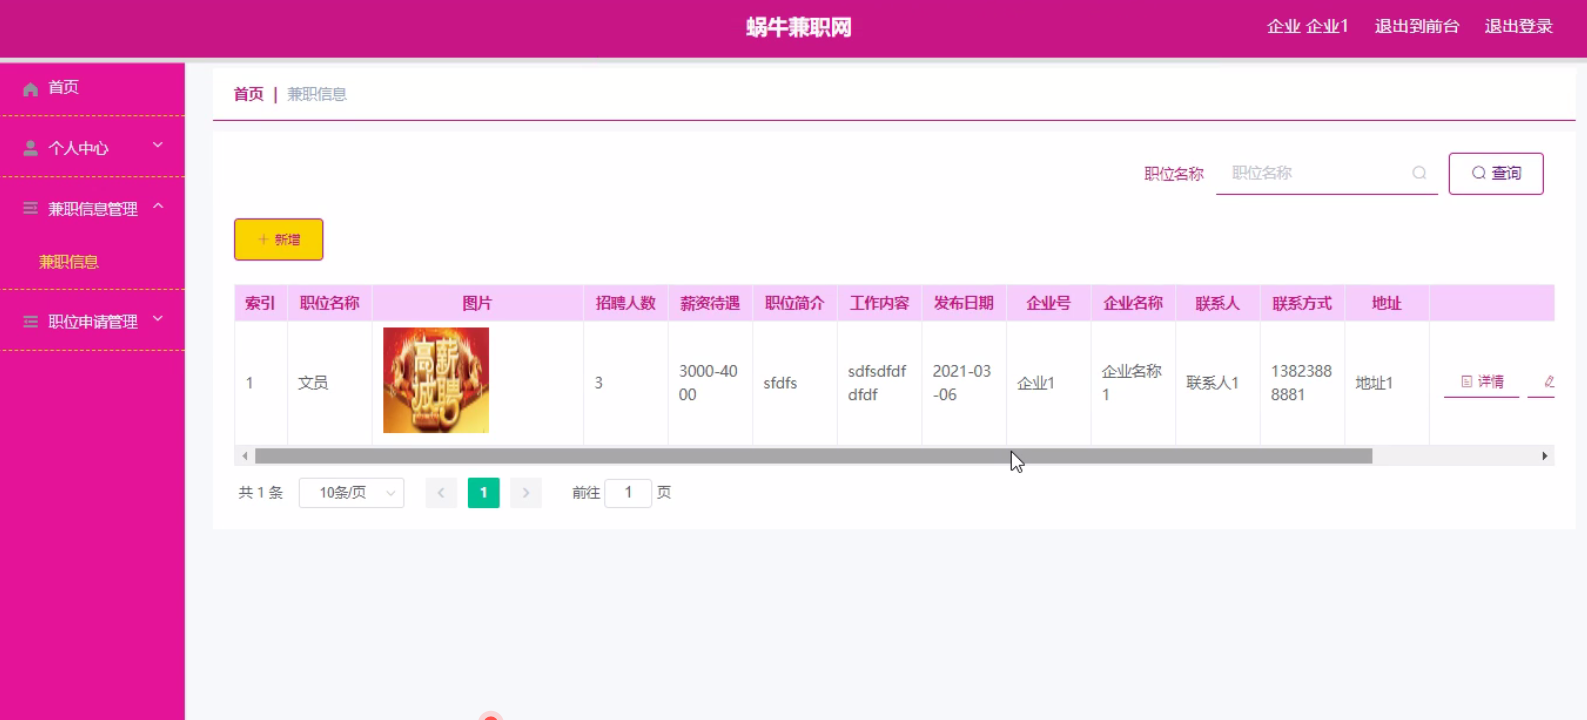Click the 招聘人数 column header
This screenshot has height=720, width=1587.
[626, 303]
